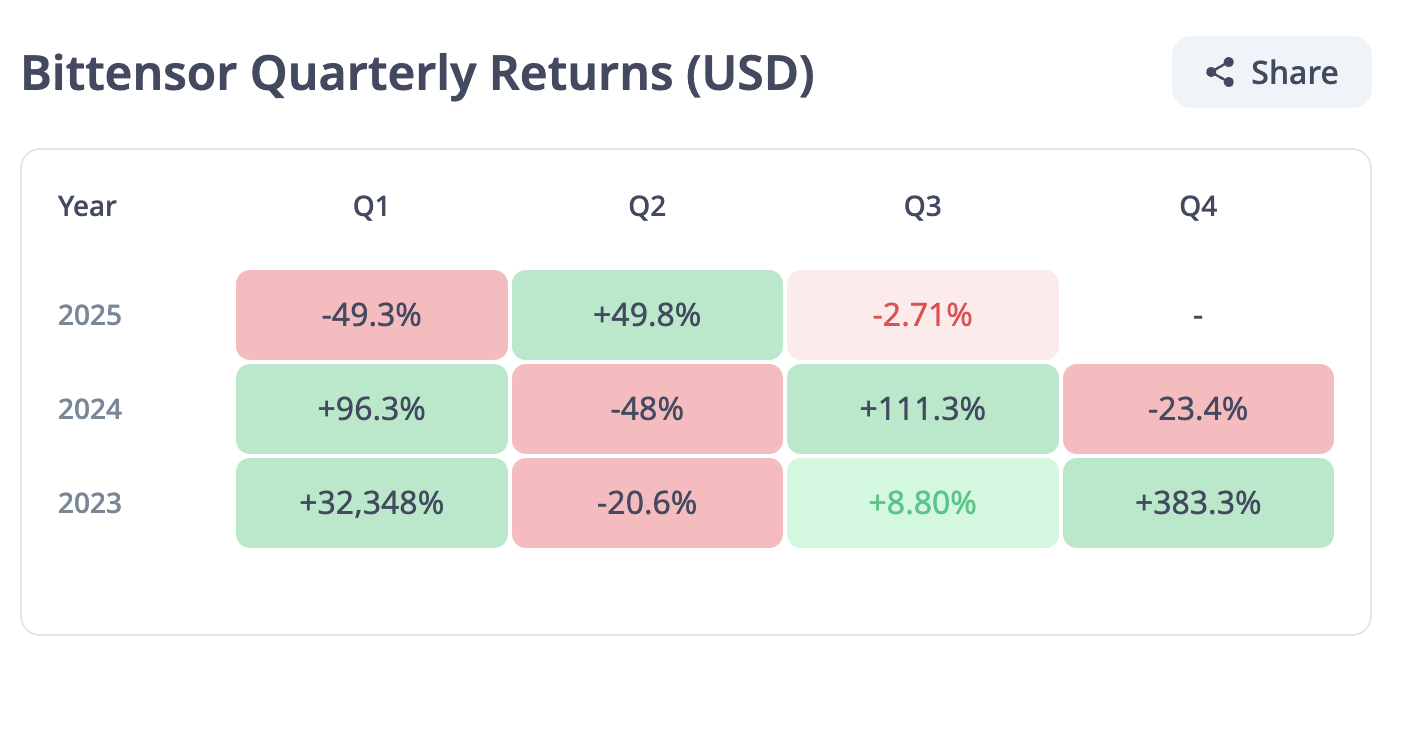This screenshot has width=1424, height=736.
Task: Select the 2023 Q1 +32,348% cell
Action: pyautogui.click(x=372, y=503)
